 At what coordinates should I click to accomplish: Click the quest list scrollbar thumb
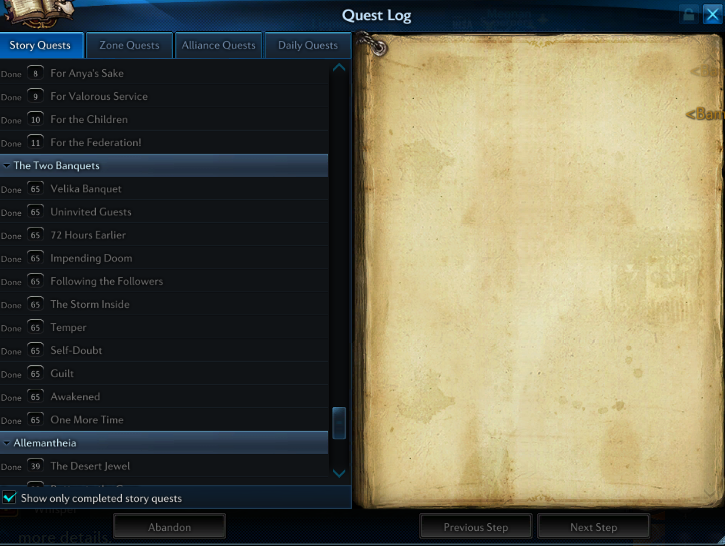(x=339, y=423)
